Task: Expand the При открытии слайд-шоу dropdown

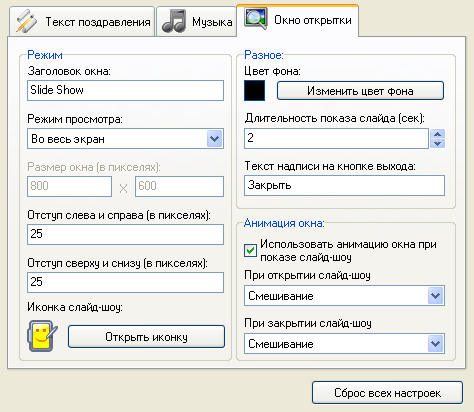Action: pyautogui.click(x=436, y=296)
